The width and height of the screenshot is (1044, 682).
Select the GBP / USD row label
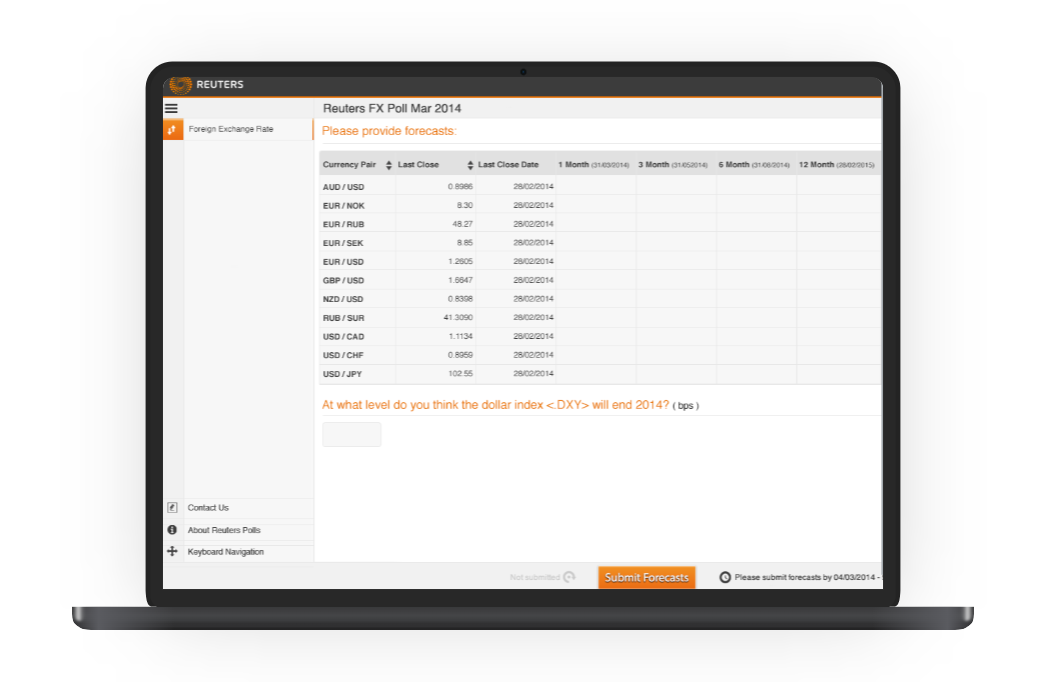point(344,280)
